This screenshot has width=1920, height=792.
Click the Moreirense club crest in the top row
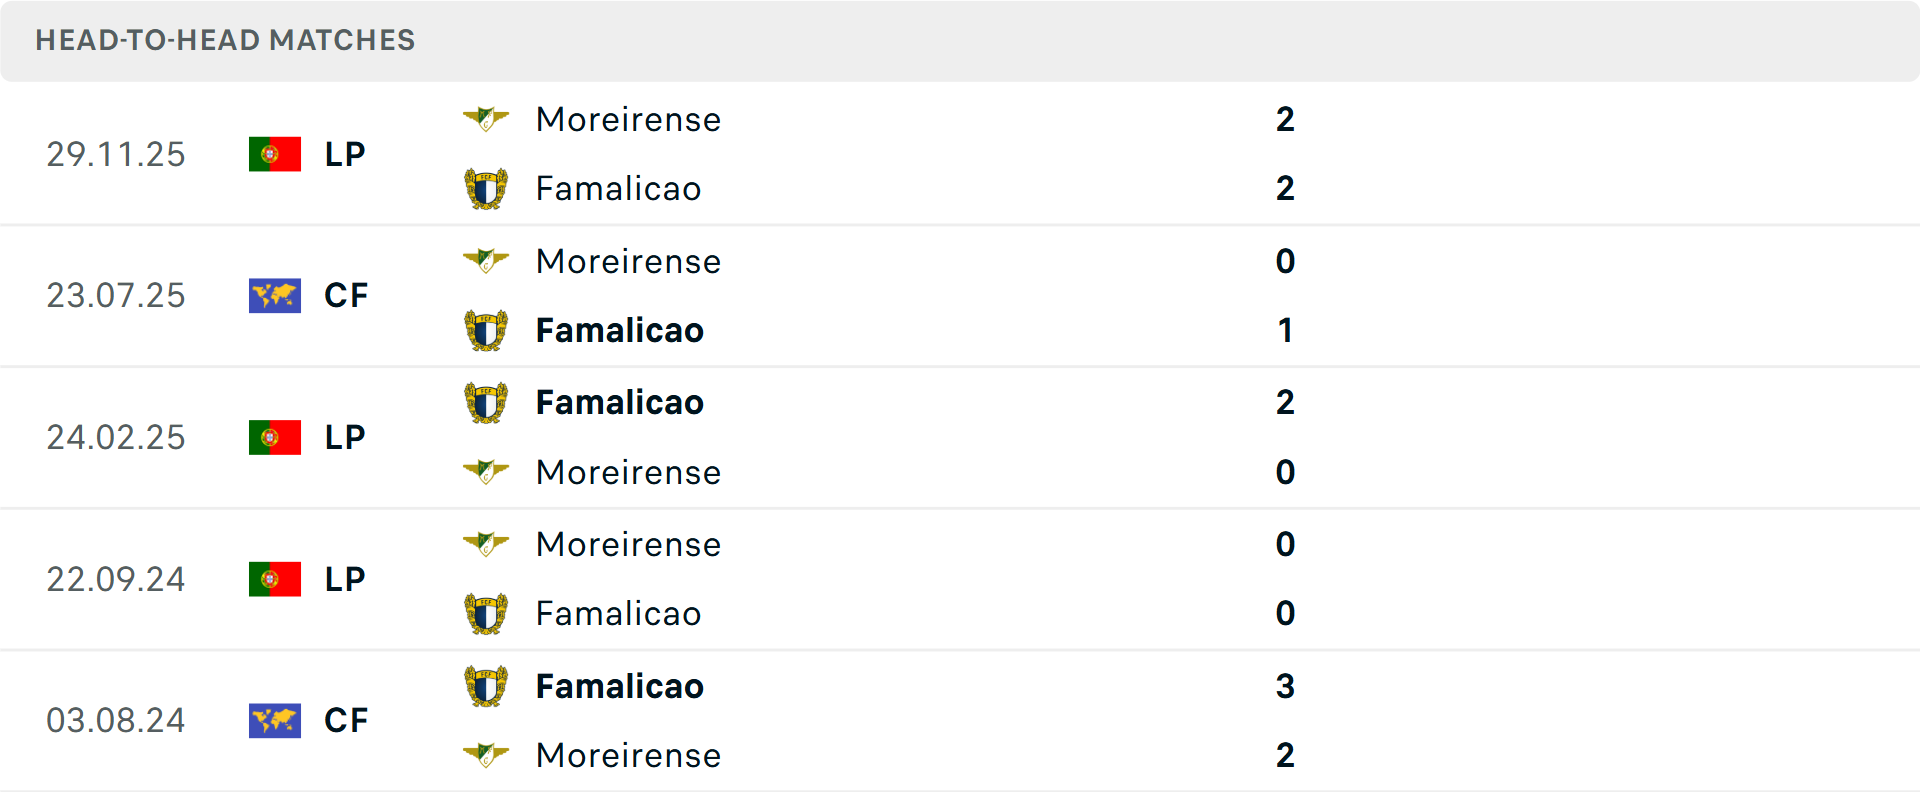[487, 117]
